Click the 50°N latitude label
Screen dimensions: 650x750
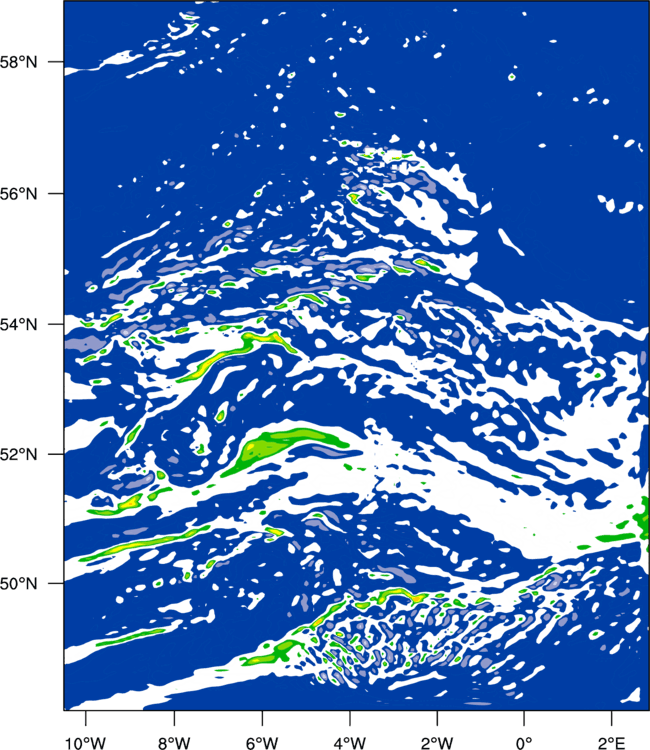pos(19,584)
